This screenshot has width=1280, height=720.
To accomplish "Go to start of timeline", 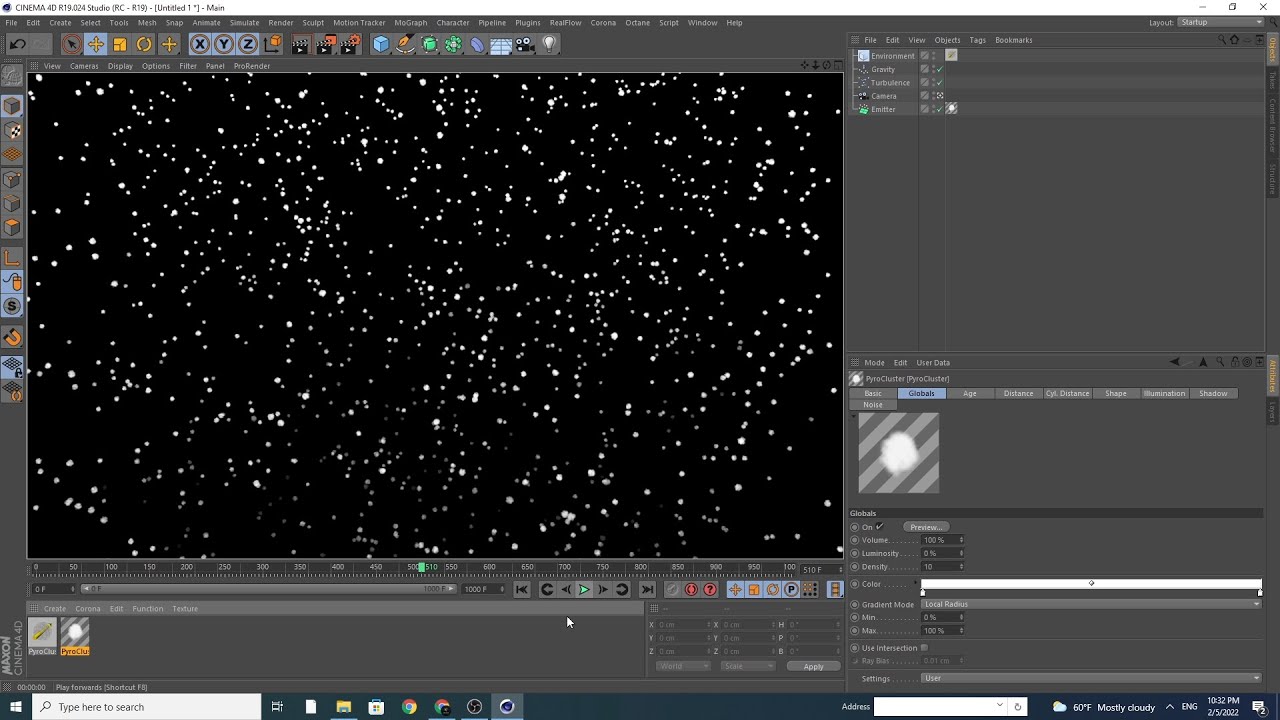I will (x=522, y=590).
